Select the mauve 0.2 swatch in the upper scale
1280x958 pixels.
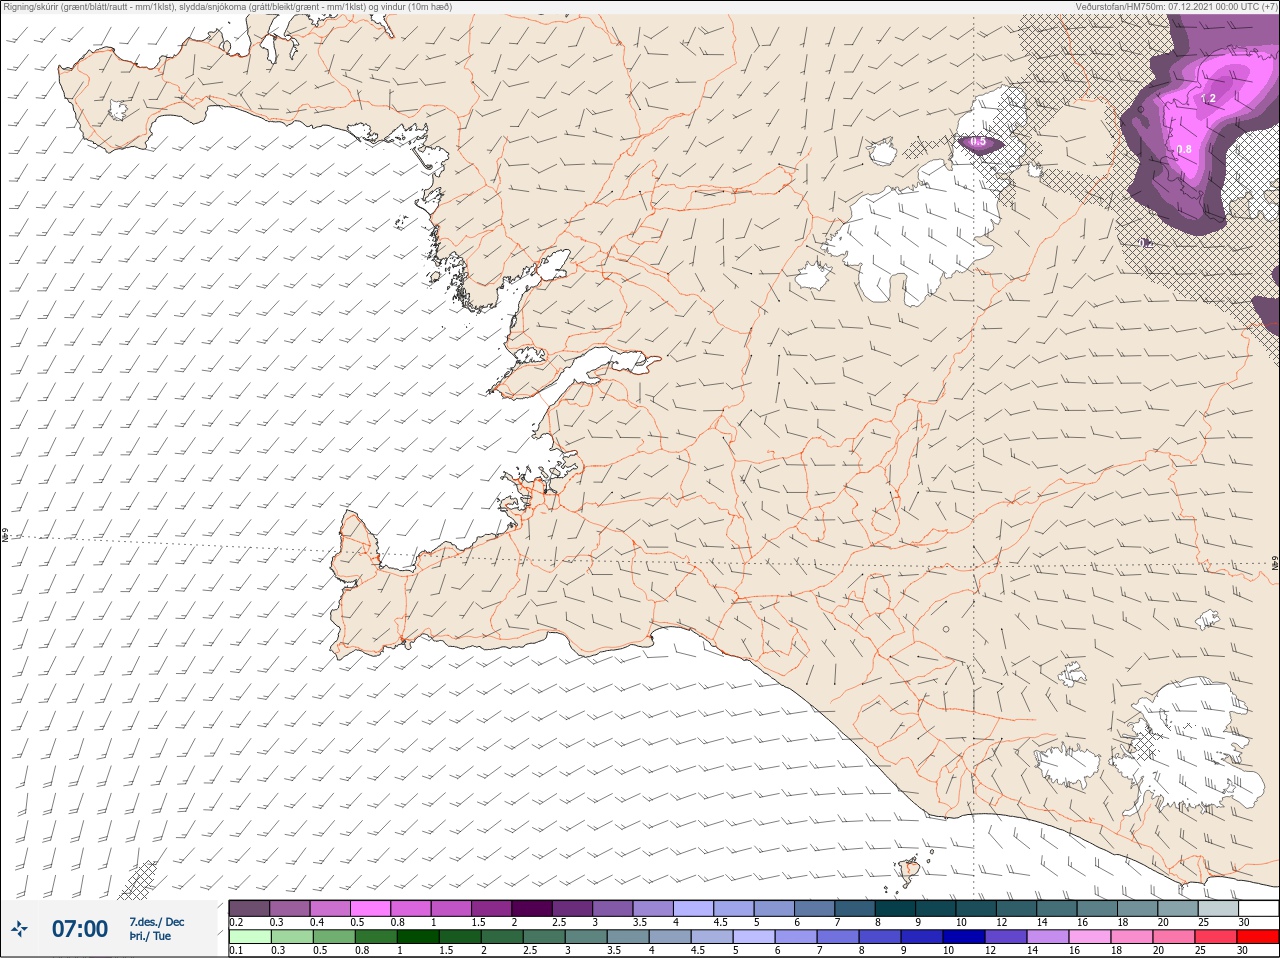pos(249,907)
